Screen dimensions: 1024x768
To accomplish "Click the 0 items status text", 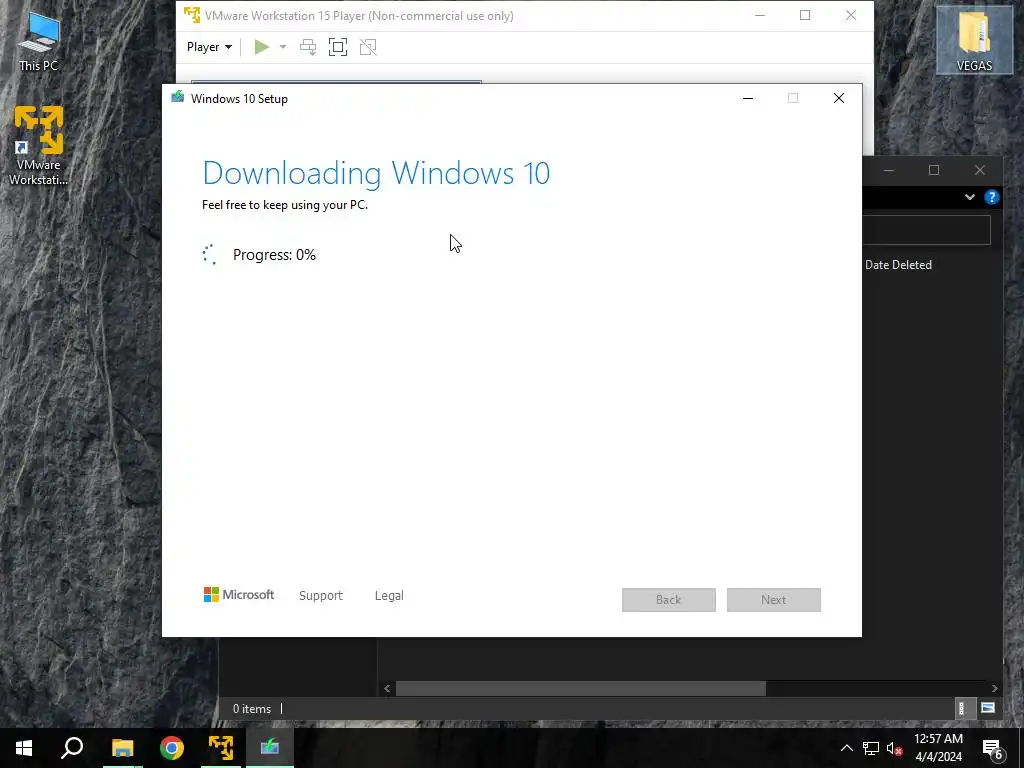I will point(251,709).
